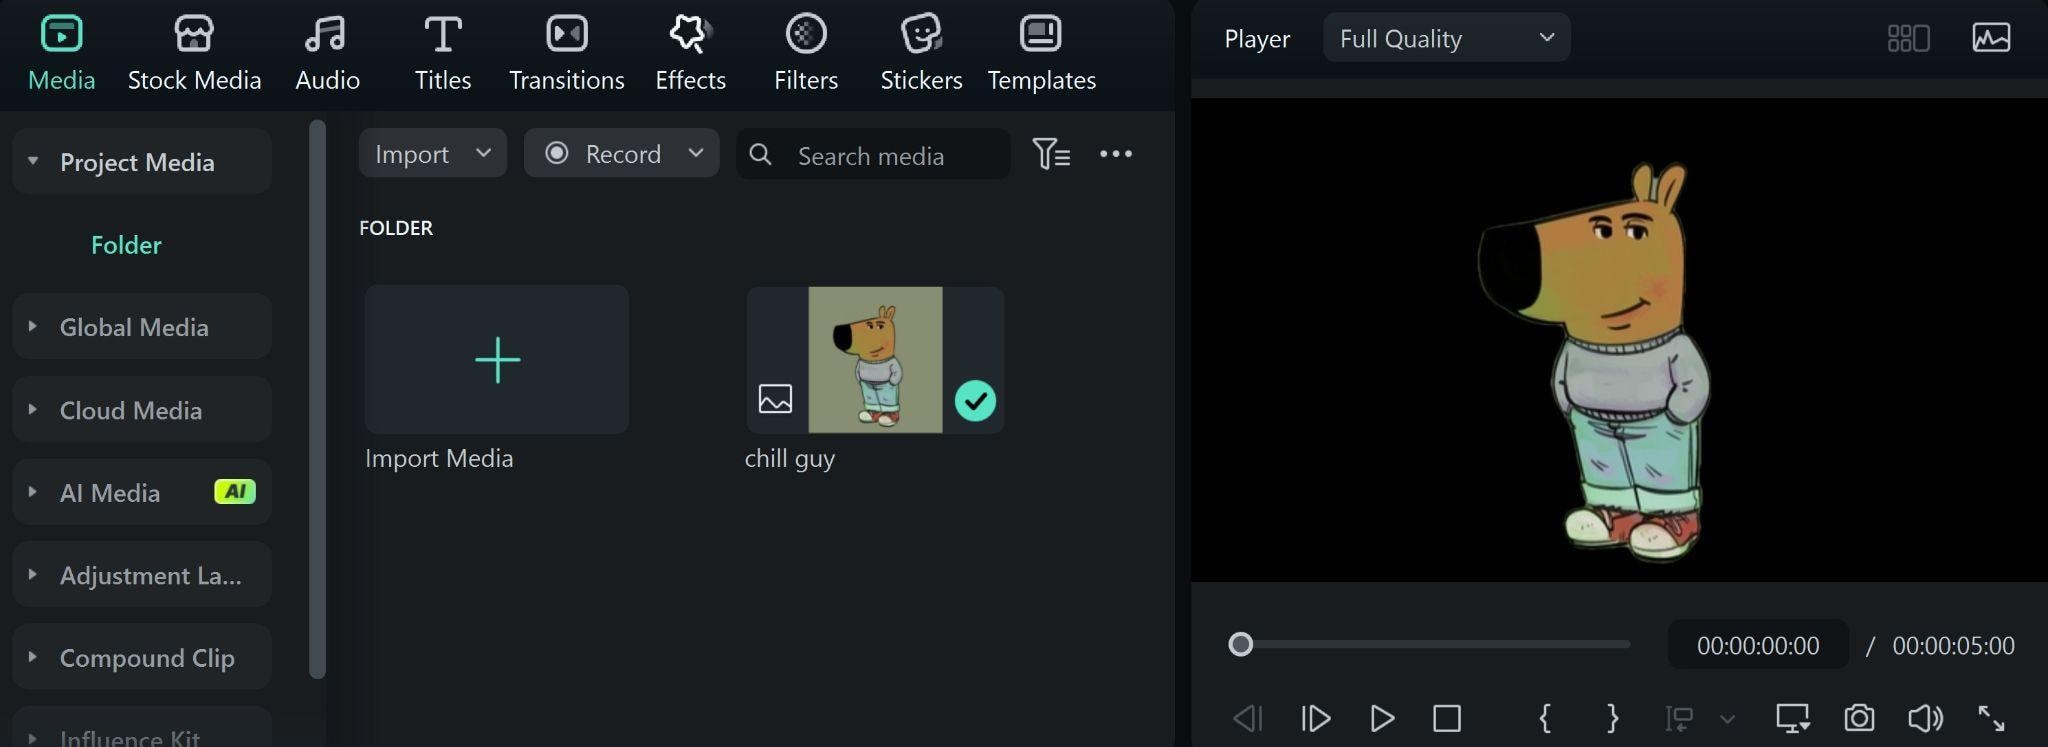The width and height of the screenshot is (2048, 747).
Task: Expand the Global Media section
Action: tap(33, 326)
